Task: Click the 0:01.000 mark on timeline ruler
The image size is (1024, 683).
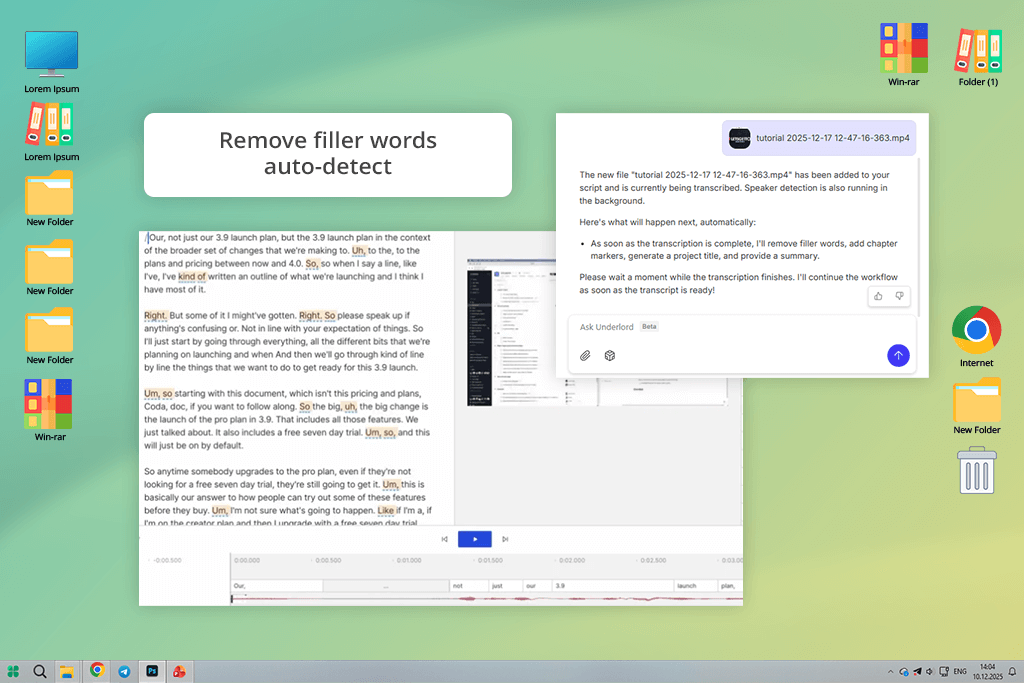Action: [408, 560]
